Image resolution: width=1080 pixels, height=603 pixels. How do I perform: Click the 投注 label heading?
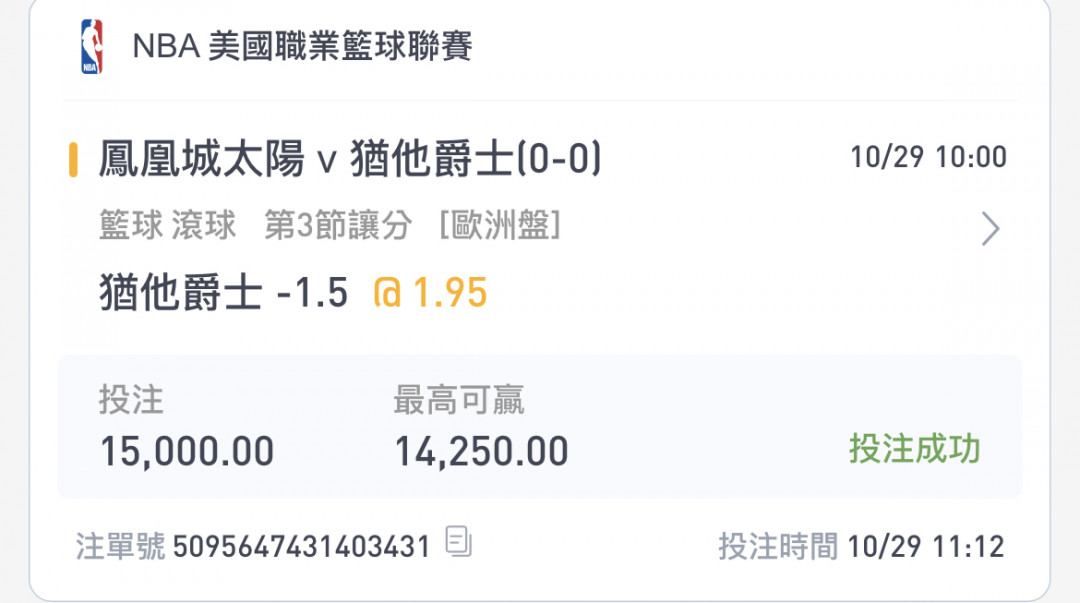click(x=132, y=400)
